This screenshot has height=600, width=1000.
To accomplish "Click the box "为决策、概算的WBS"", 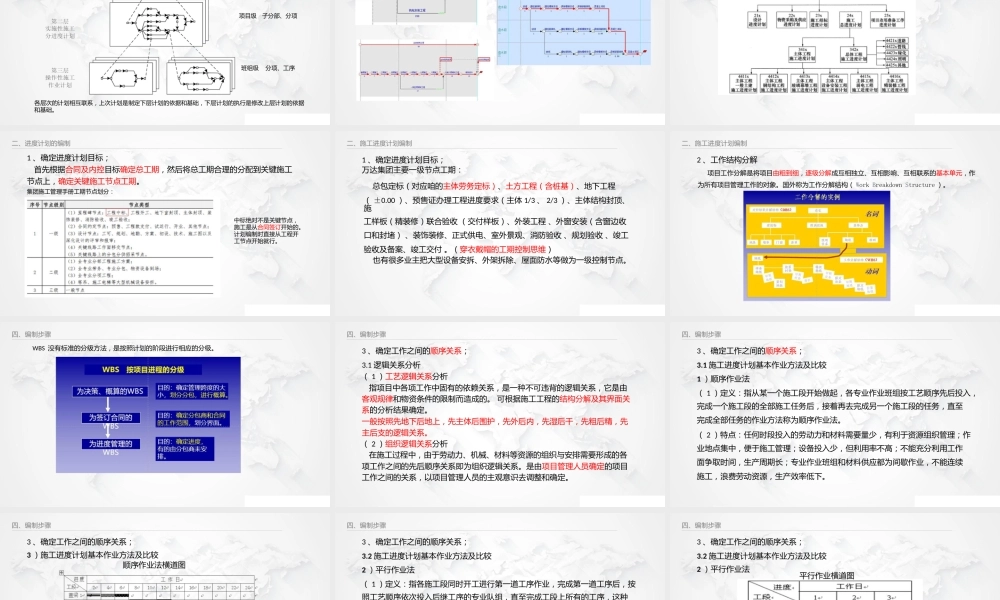I will click(110, 391).
